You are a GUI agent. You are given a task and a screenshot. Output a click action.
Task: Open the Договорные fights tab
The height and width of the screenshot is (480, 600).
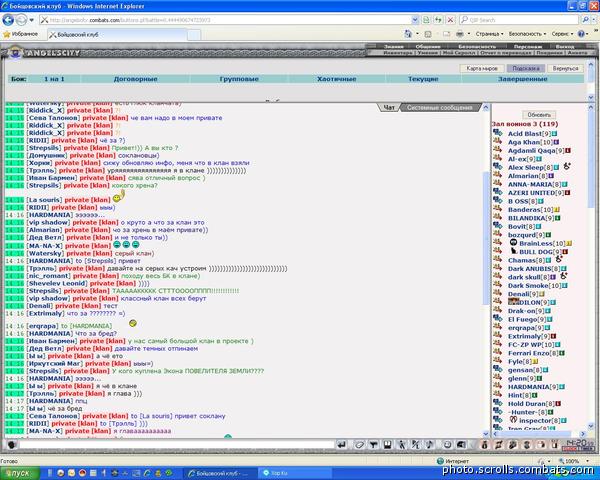(135, 79)
